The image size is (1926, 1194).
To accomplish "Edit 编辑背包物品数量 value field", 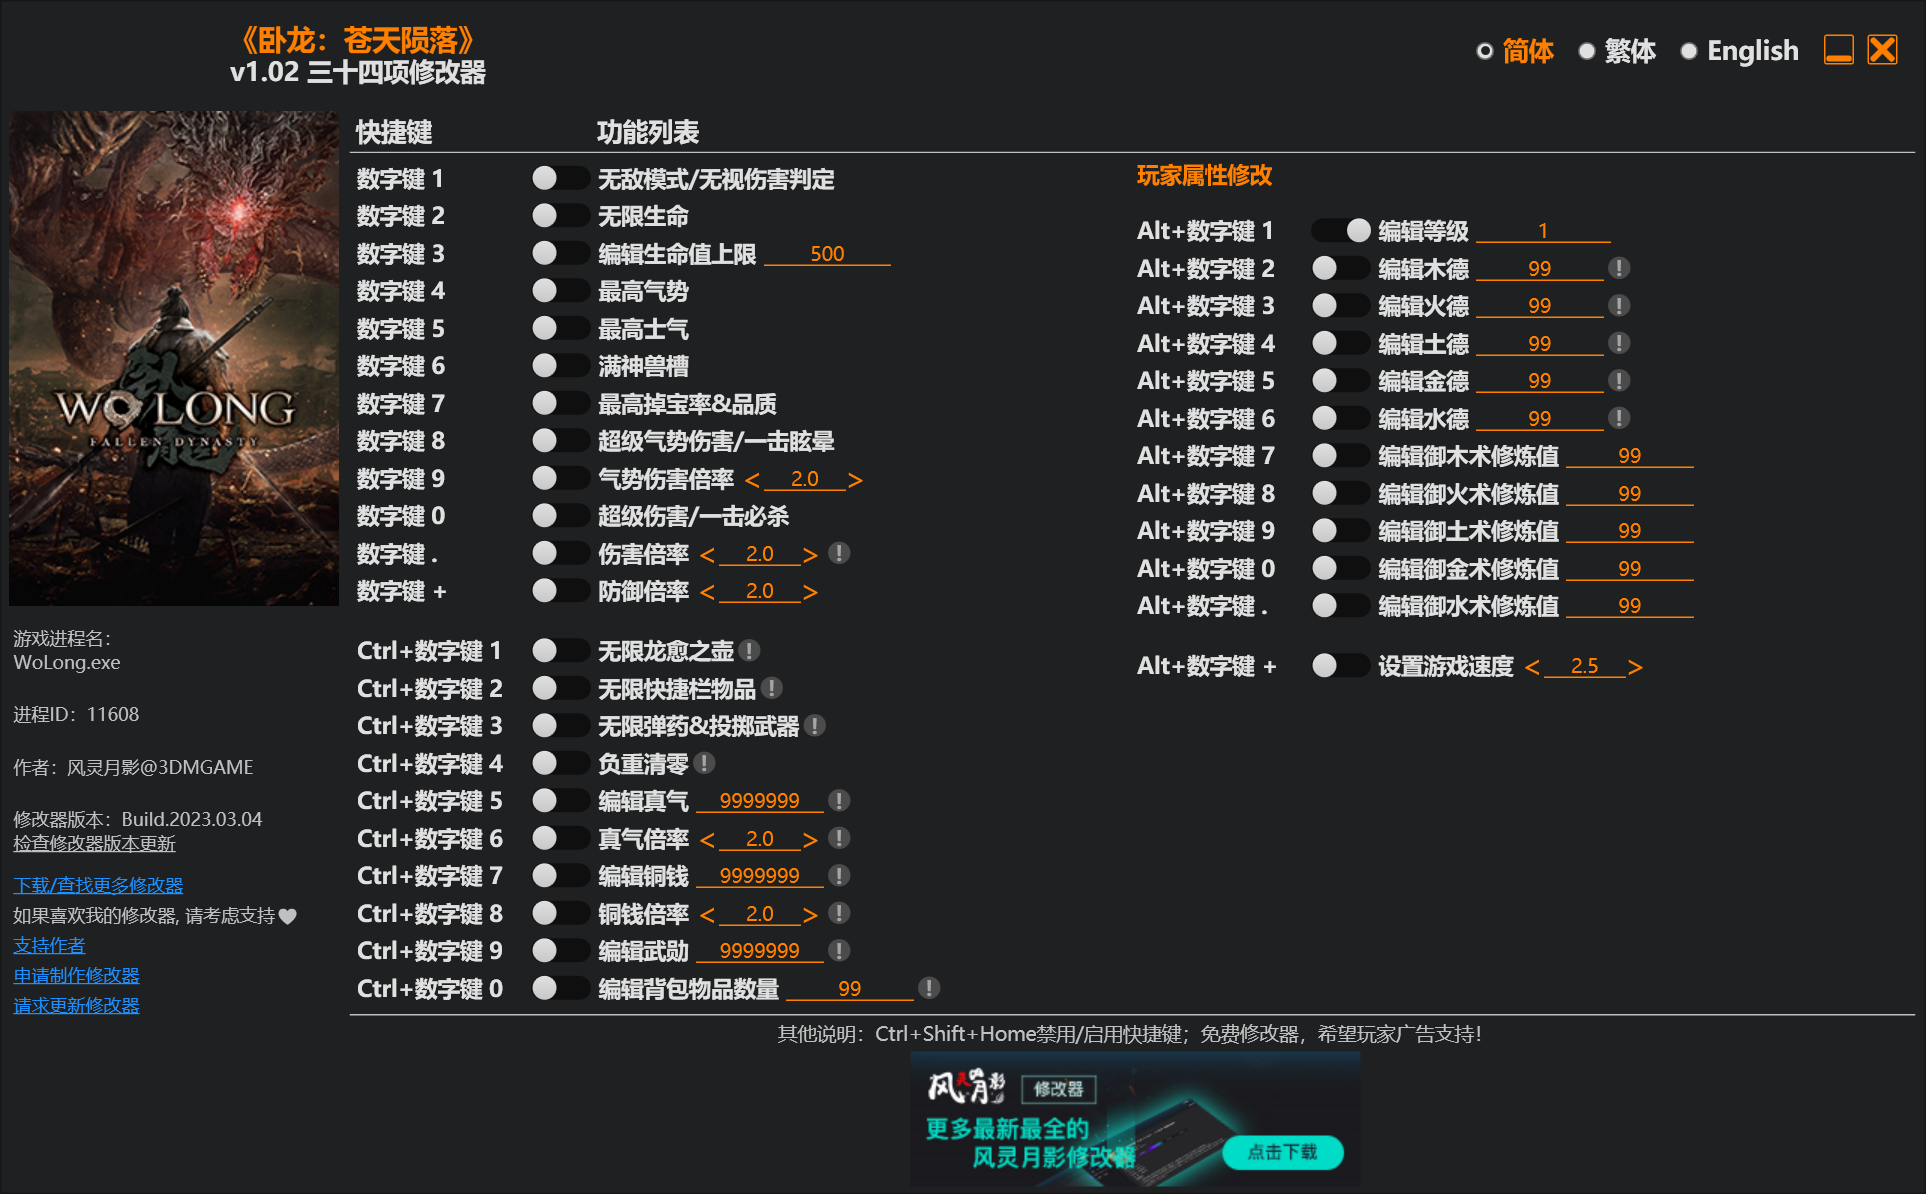I will coord(849,989).
